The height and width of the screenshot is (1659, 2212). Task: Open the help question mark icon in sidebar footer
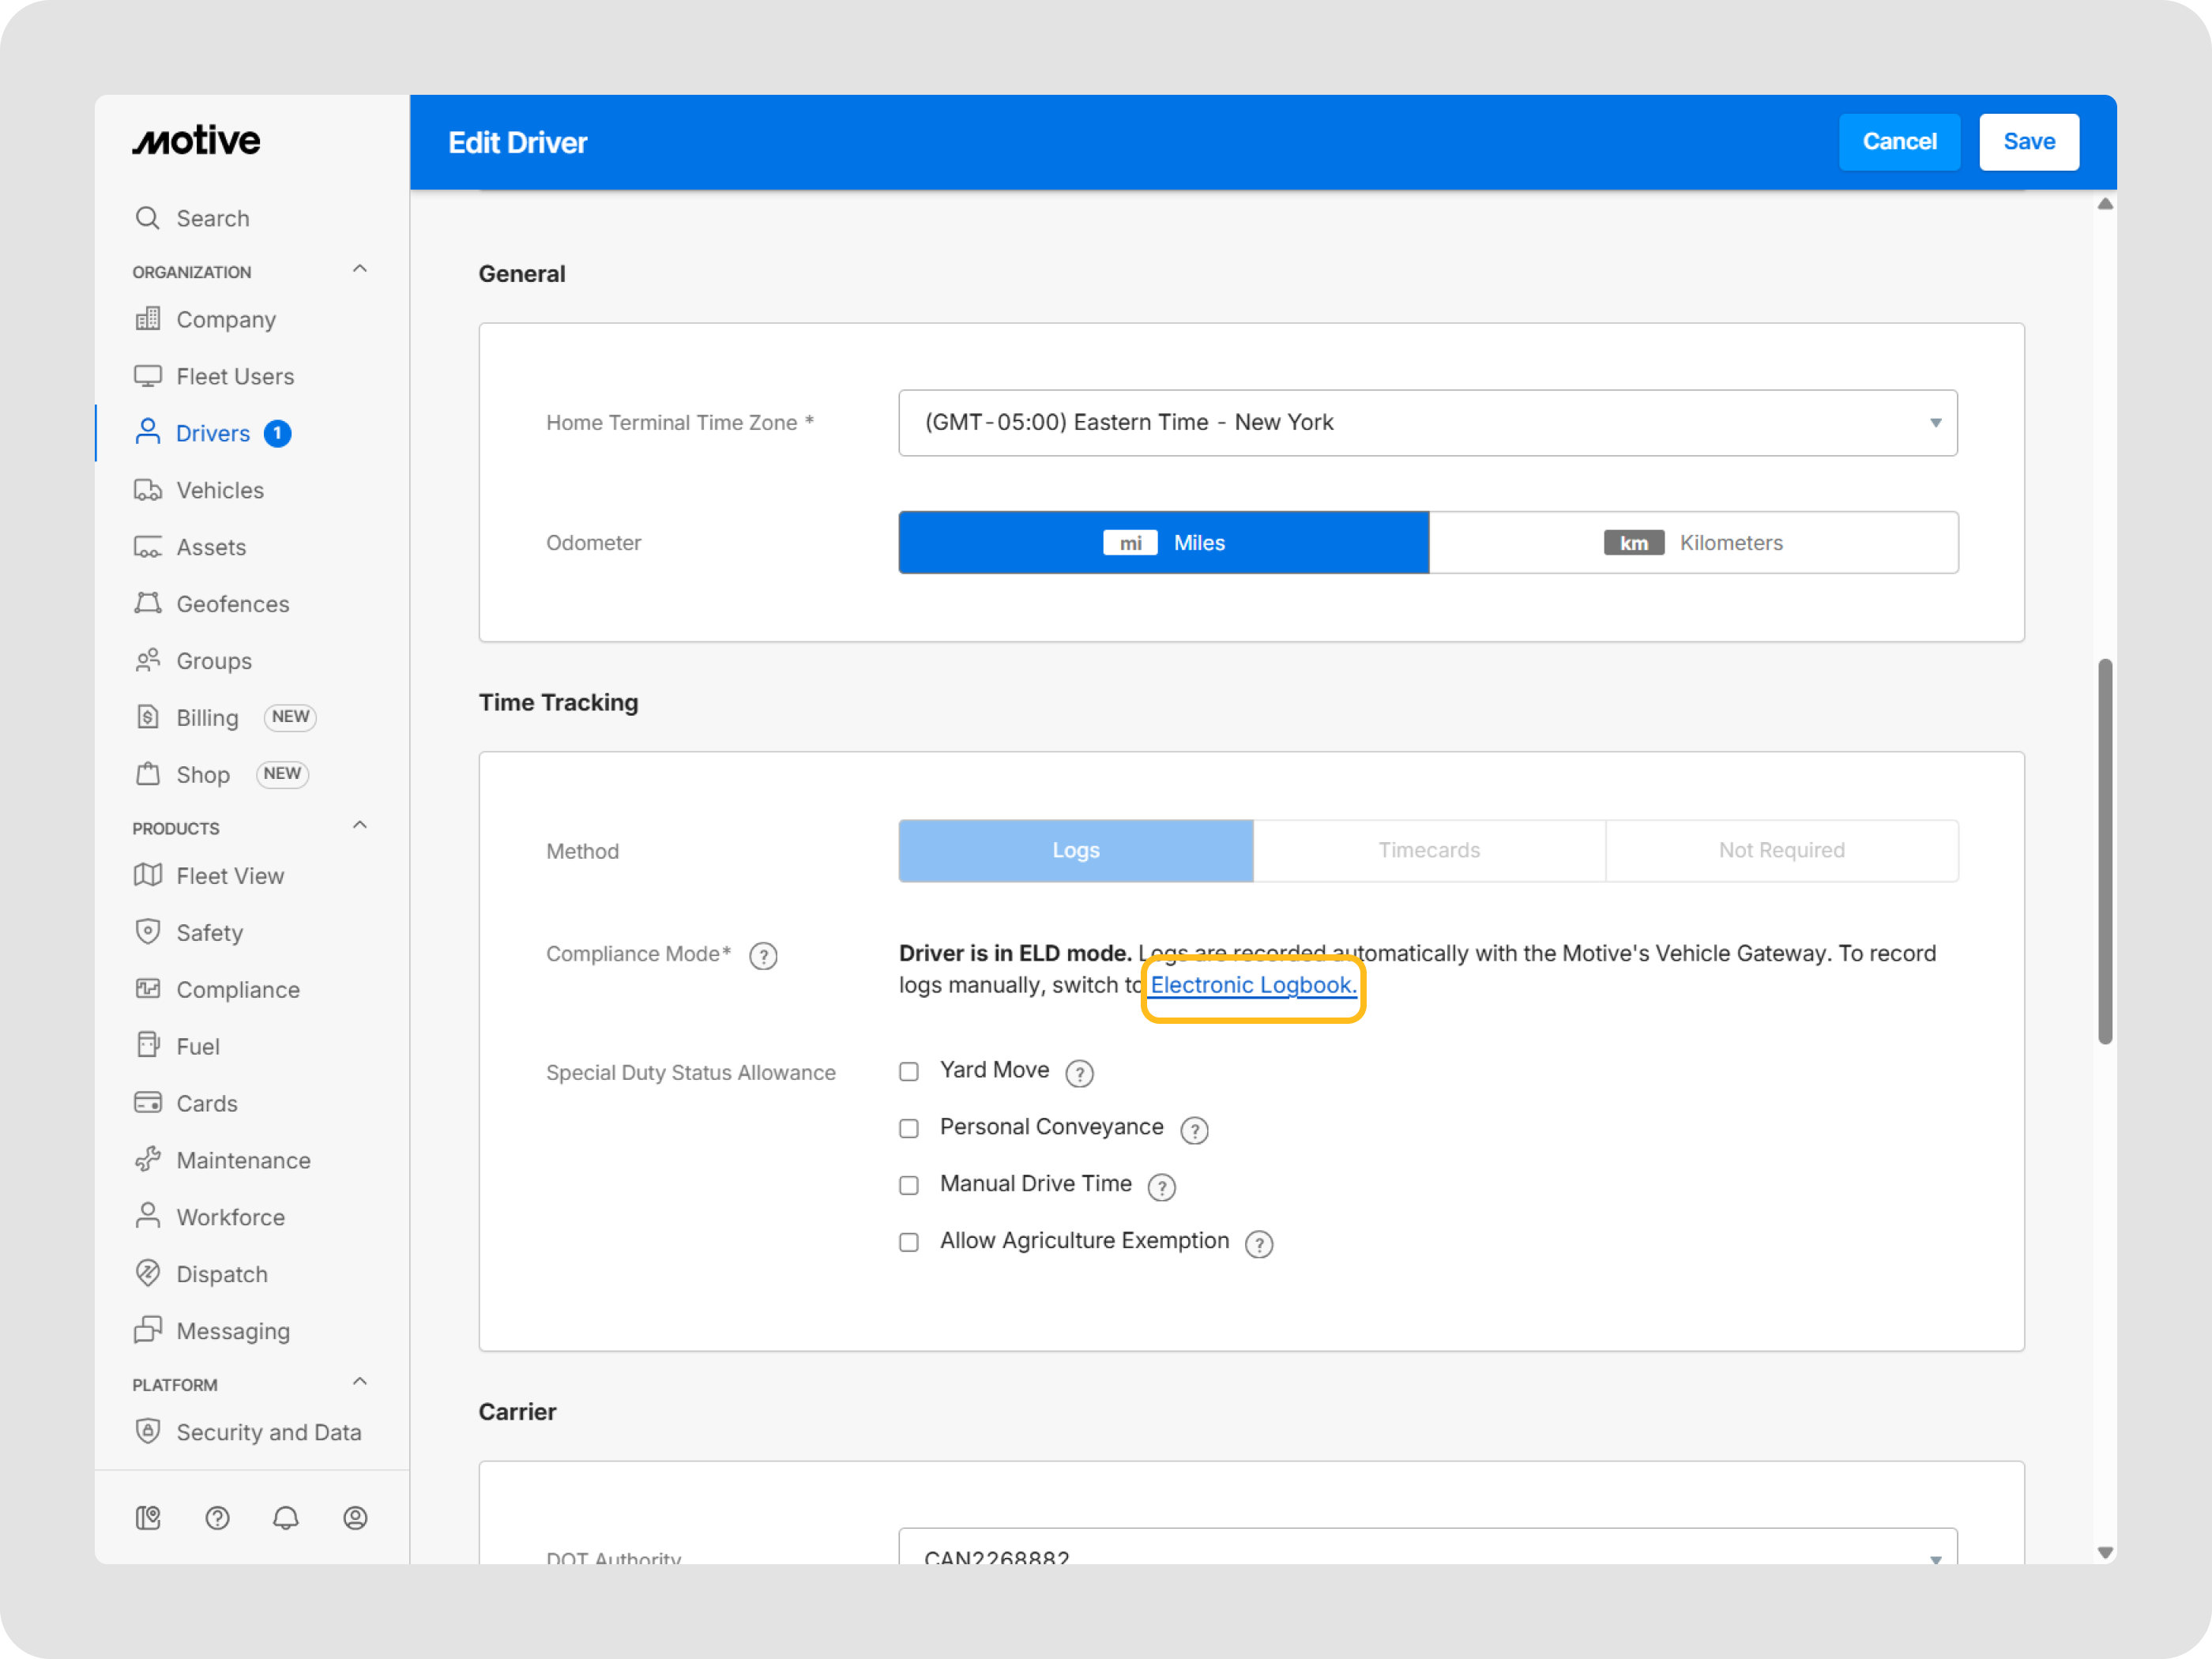point(217,1518)
